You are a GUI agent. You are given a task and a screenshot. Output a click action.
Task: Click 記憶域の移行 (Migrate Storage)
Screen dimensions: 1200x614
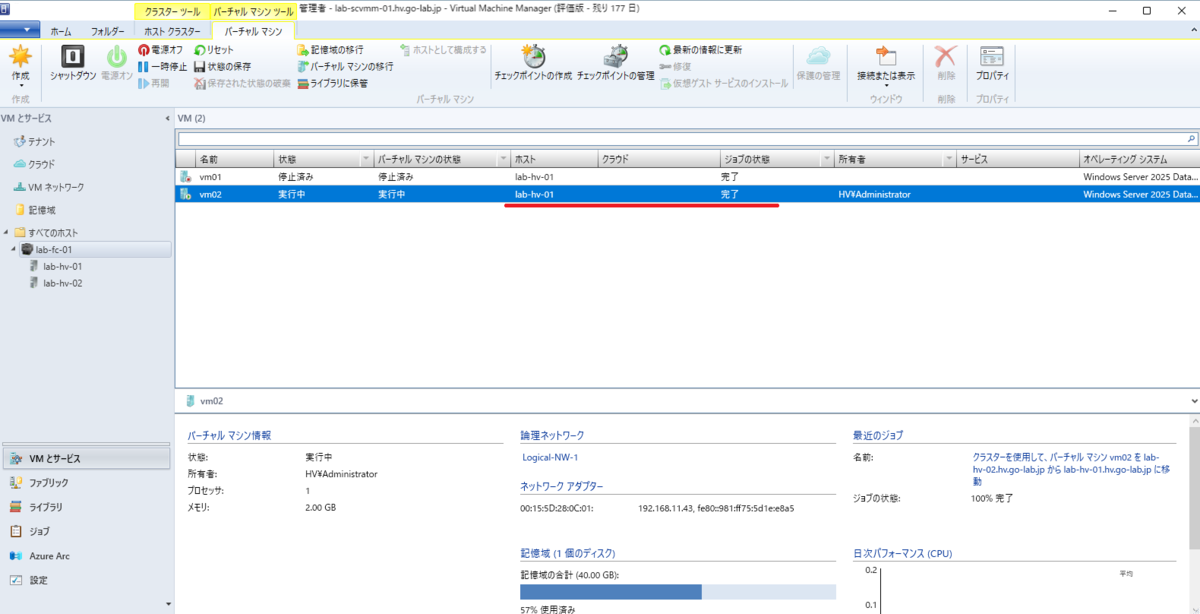[330, 50]
